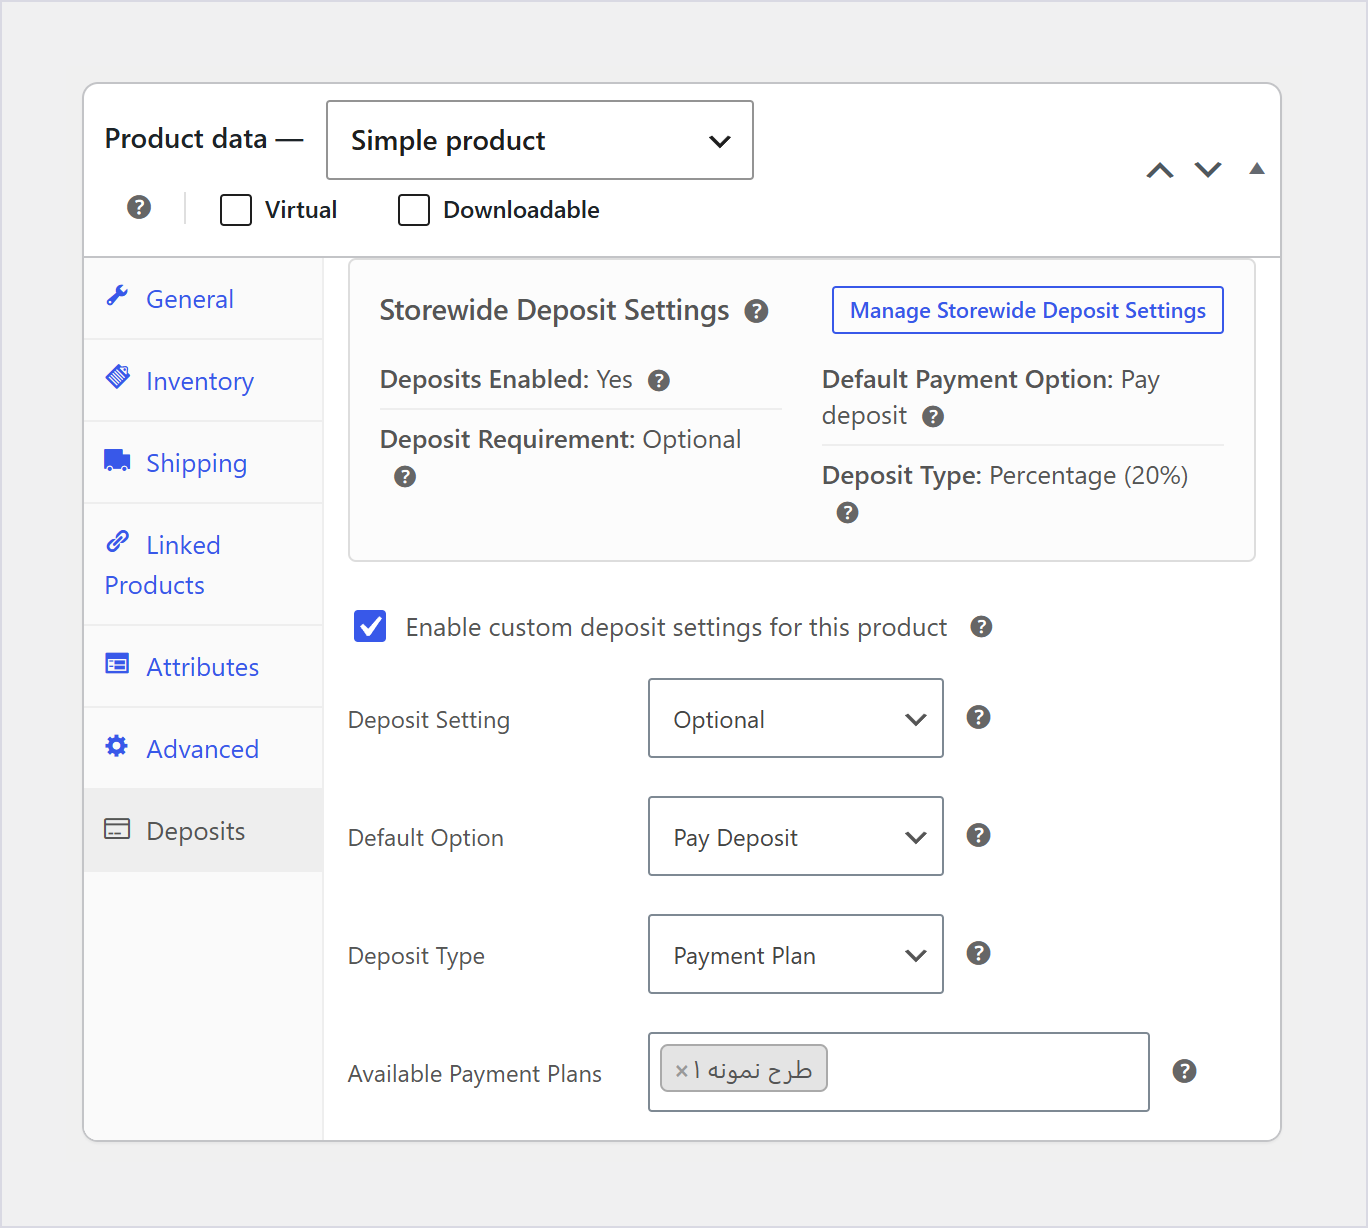
Task: Collapse the Product data panel triangle
Action: point(1257,169)
